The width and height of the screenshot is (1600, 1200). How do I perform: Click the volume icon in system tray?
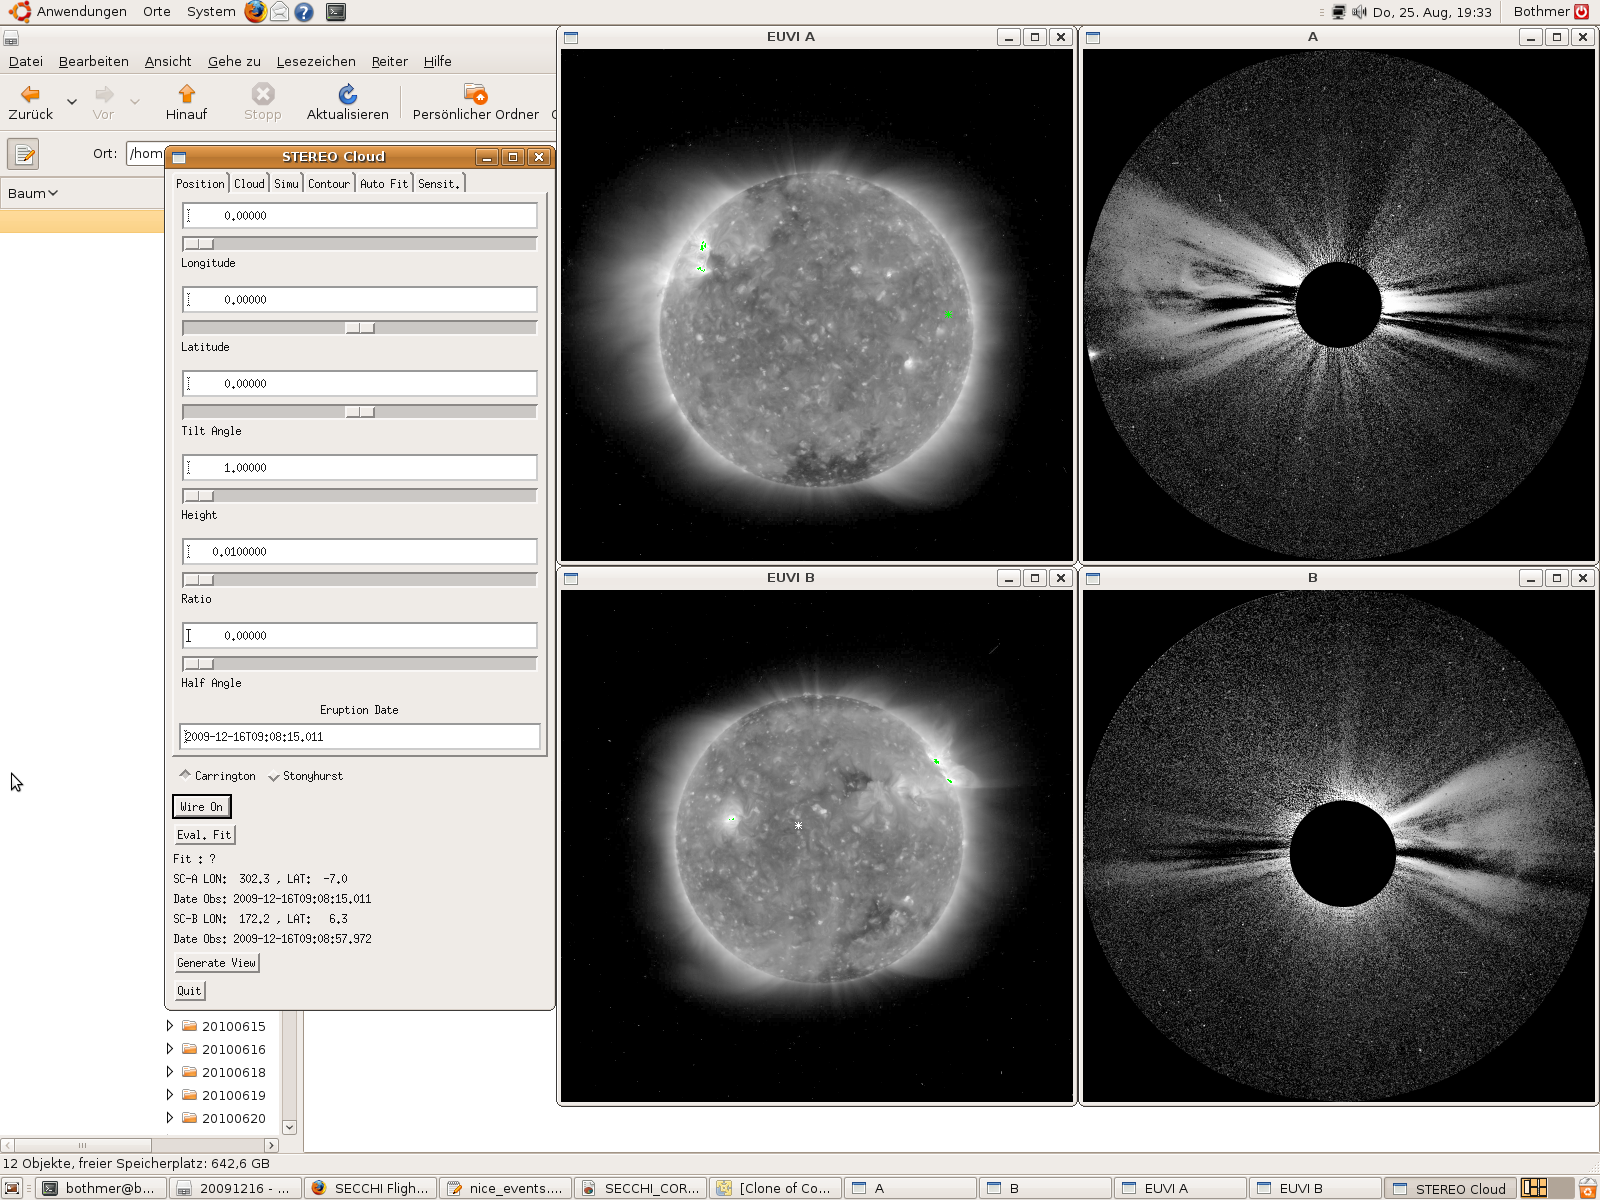[1359, 12]
